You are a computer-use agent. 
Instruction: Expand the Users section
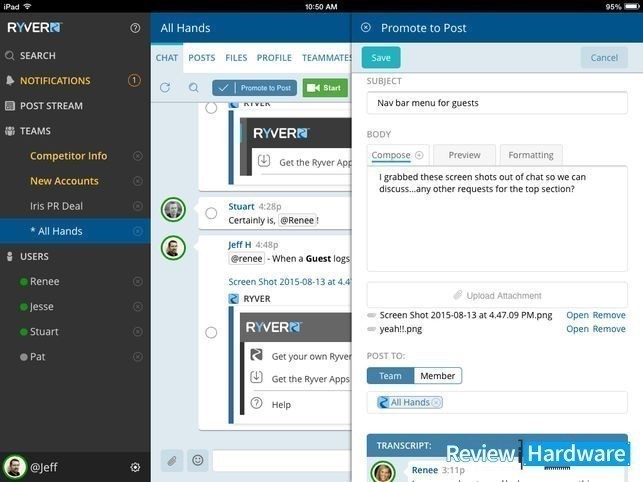coord(34,256)
